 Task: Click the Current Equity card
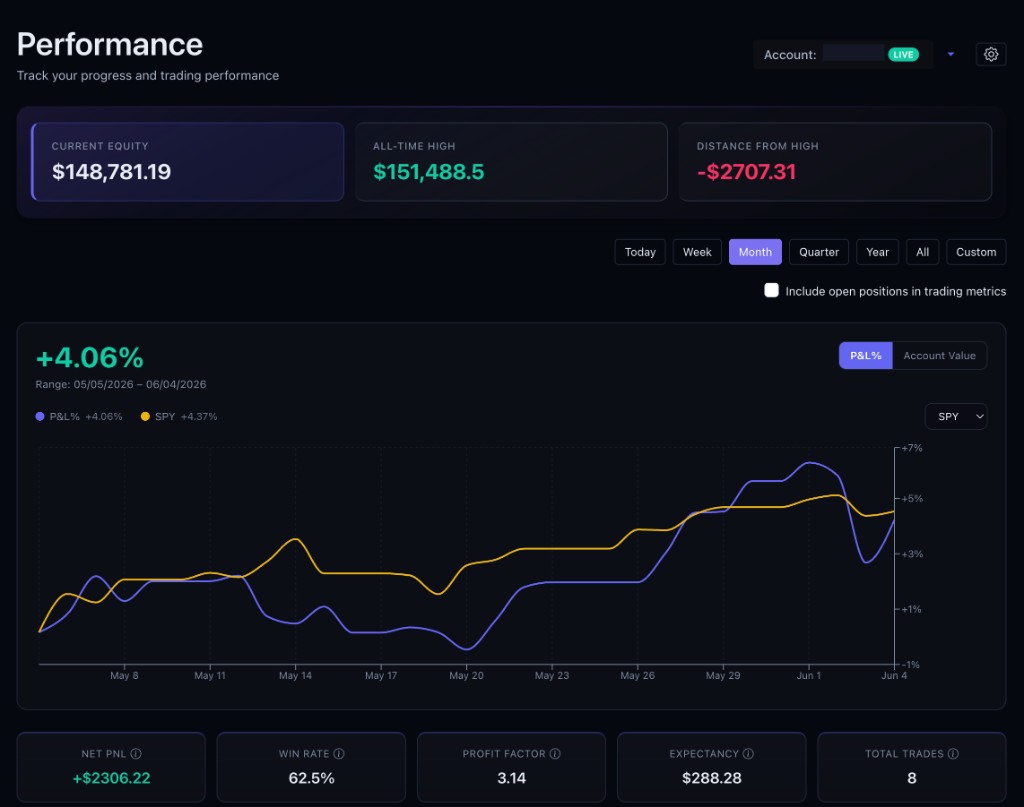point(187,162)
